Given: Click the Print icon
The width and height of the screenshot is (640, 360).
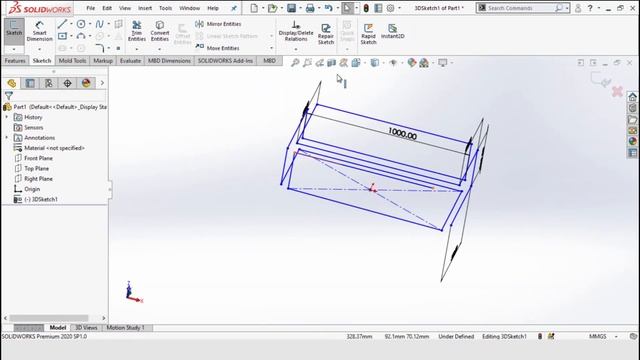Looking at the screenshot, I should coord(310,8).
